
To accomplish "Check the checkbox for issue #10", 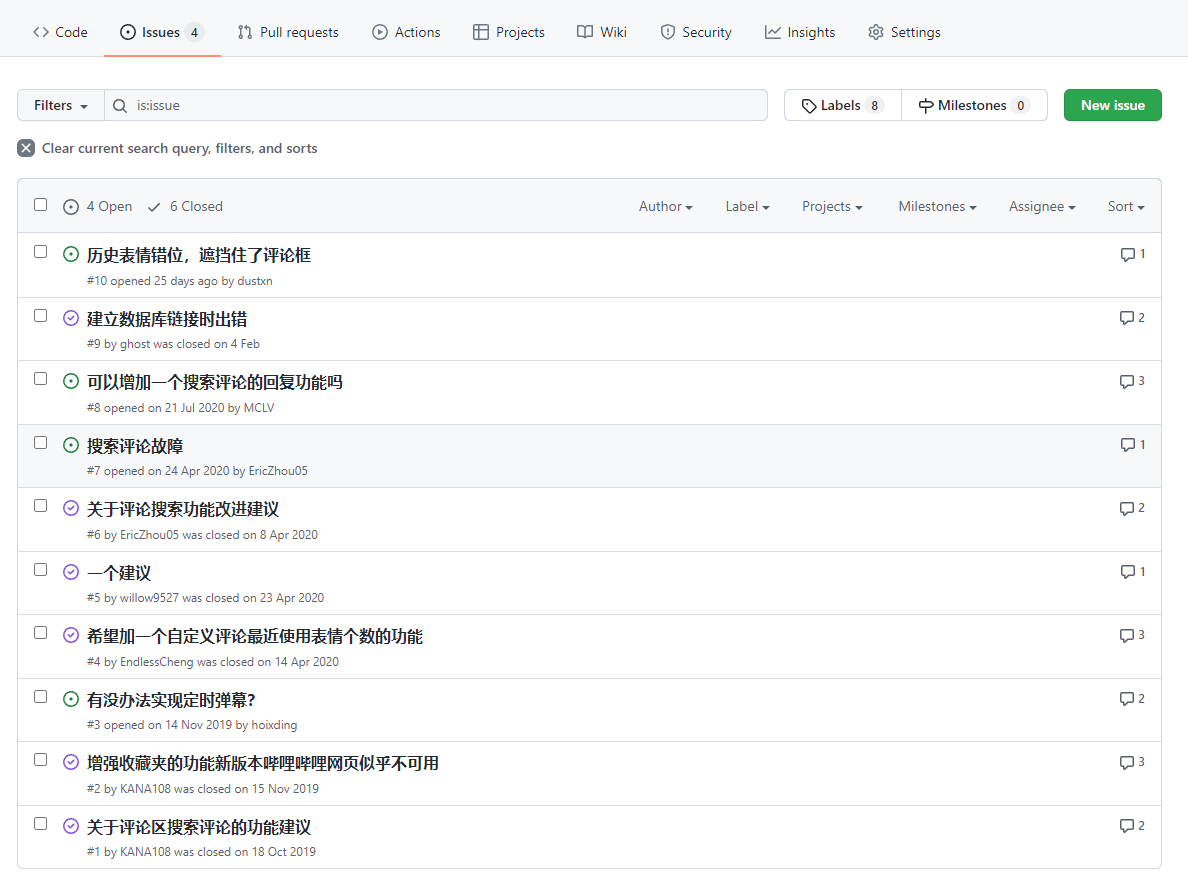I will pyautogui.click(x=41, y=252).
